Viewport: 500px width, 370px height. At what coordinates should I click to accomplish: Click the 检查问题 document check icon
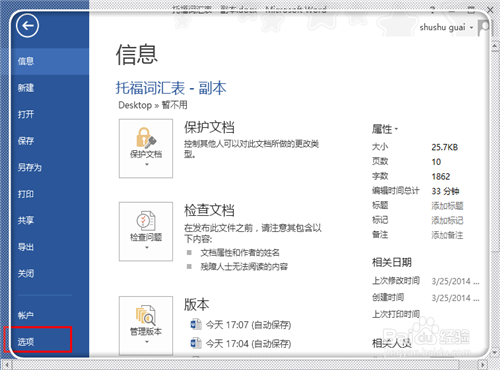146,231
